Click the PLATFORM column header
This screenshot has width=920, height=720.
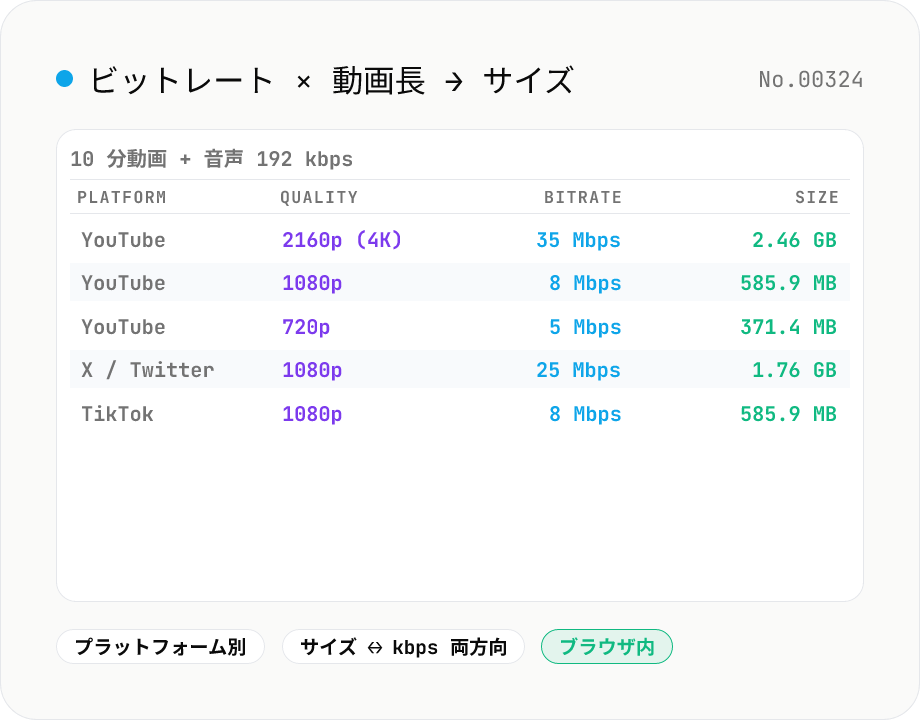tap(121, 197)
